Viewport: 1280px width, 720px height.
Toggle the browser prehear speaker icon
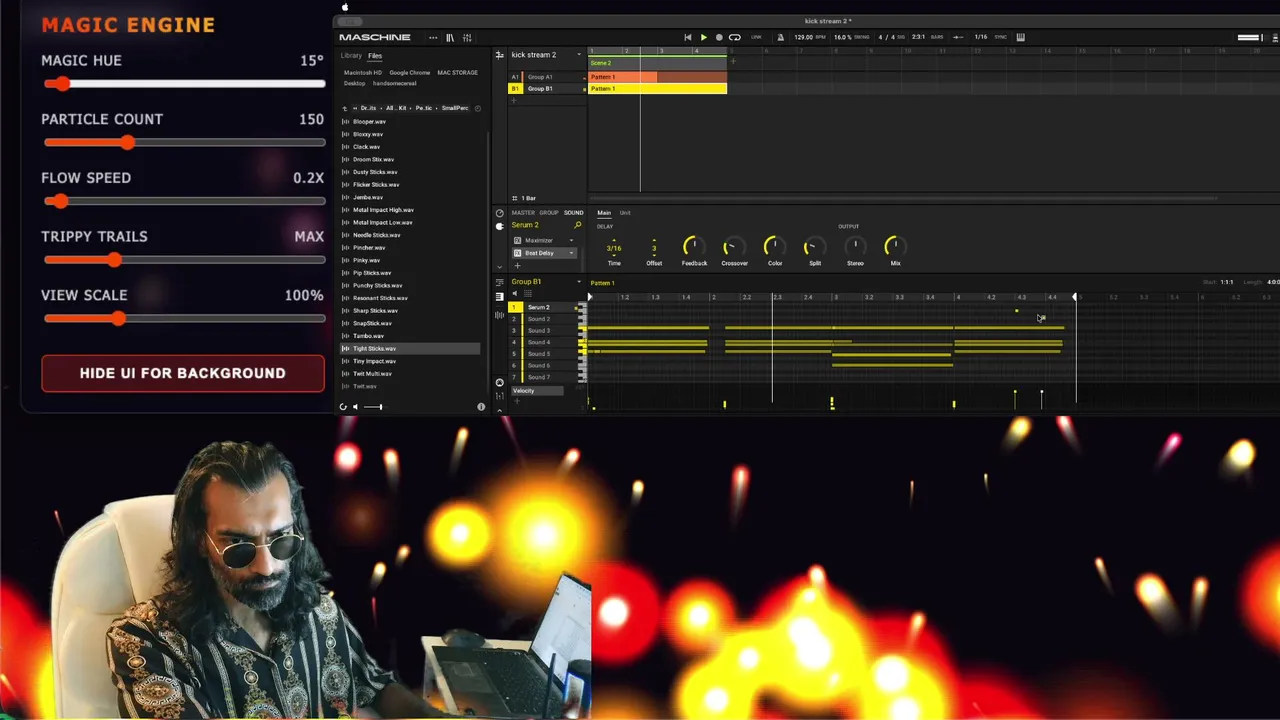355,407
